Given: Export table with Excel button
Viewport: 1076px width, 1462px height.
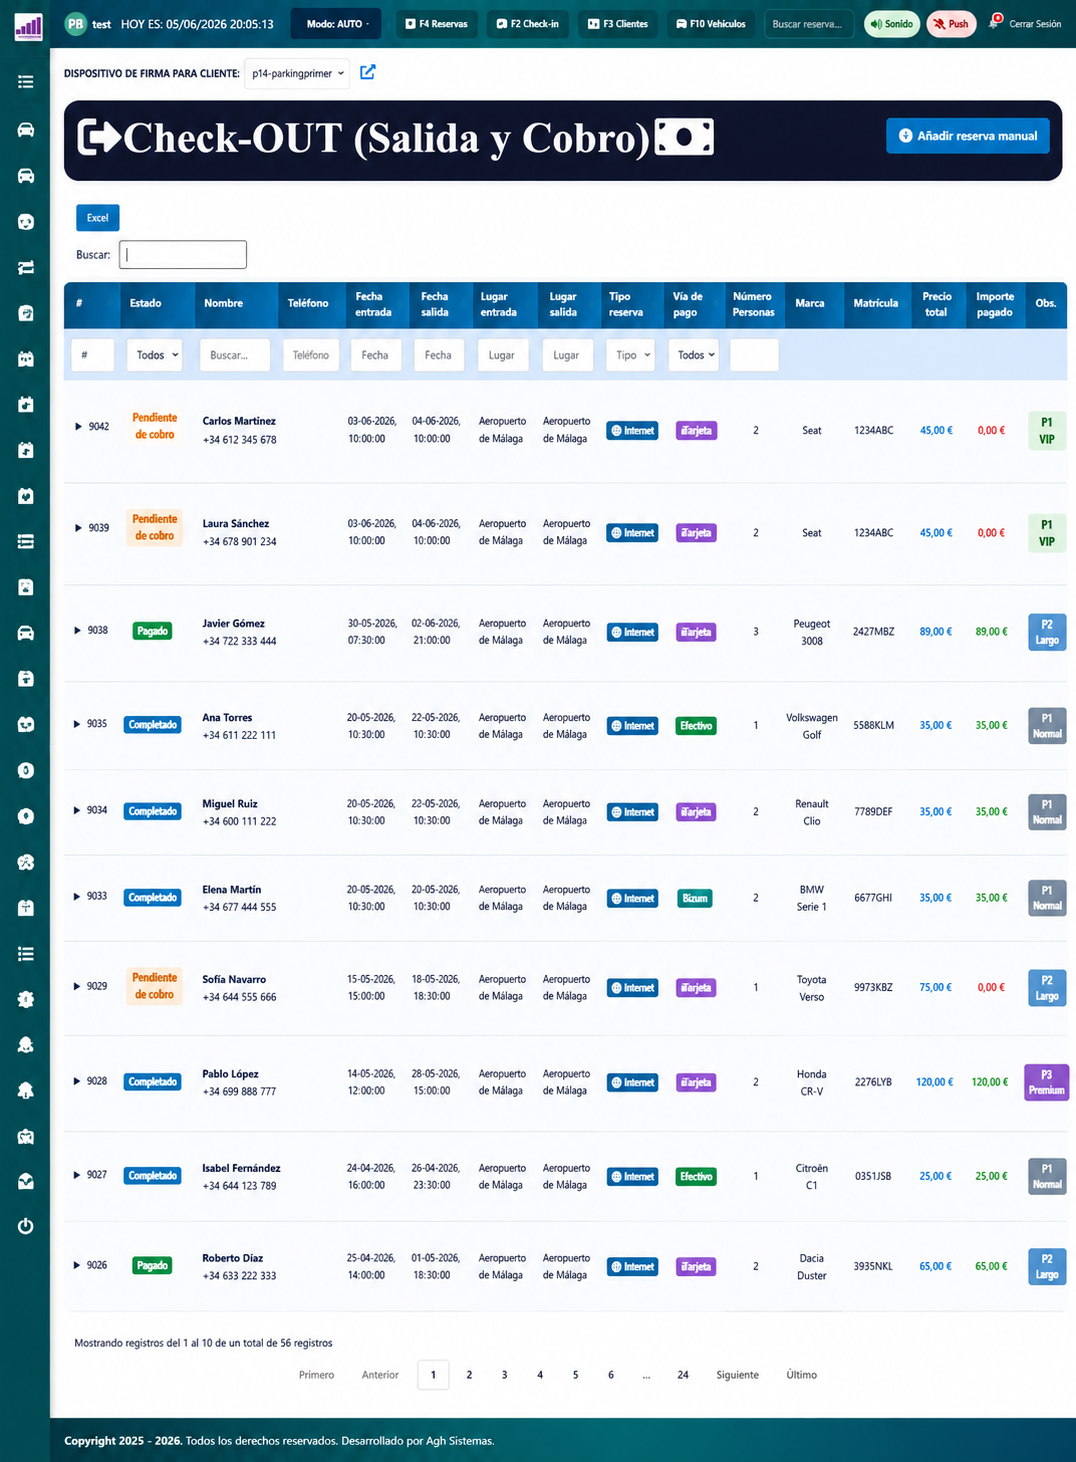Looking at the screenshot, I should 98,218.
